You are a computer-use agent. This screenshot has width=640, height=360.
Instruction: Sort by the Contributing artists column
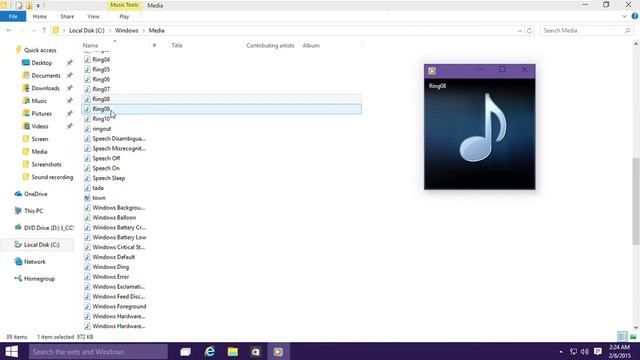pos(270,45)
